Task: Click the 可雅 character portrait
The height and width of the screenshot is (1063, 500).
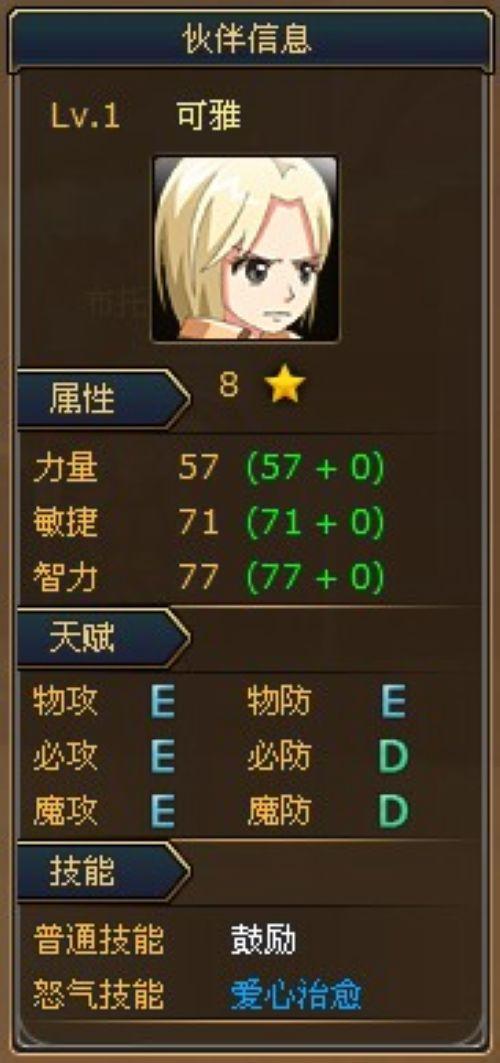Action: pos(245,249)
